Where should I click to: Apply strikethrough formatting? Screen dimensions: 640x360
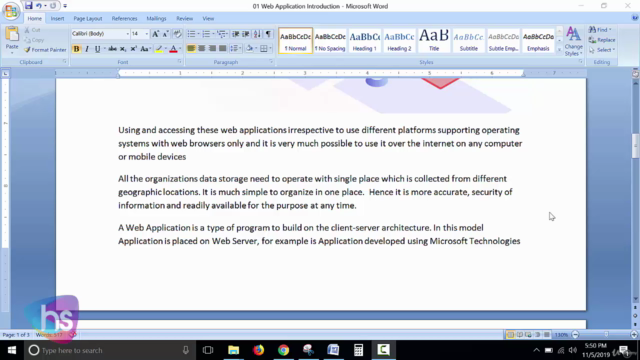(x=112, y=49)
